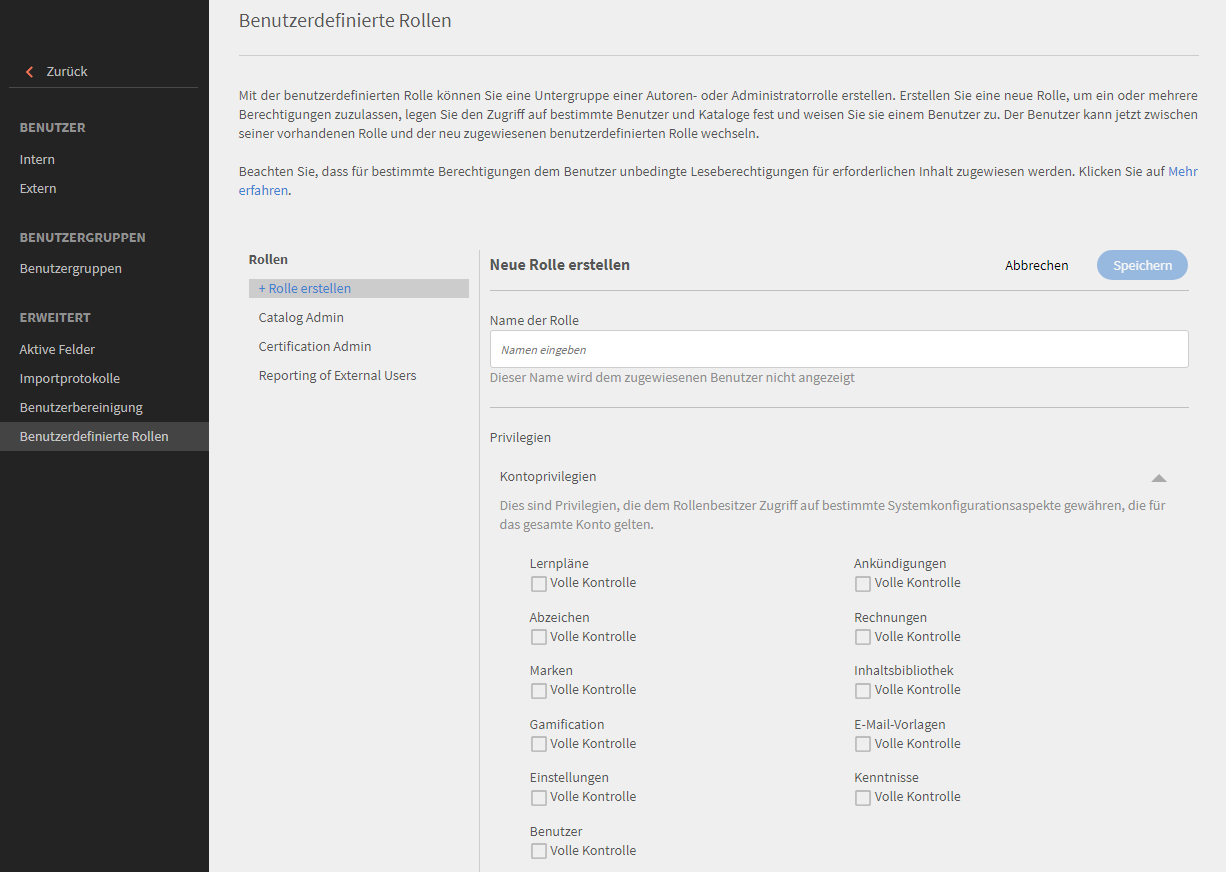Navigate to Importprotokolle in sidebar
Image resolution: width=1226 pixels, height=872 pixels.
(x=70, y=379)
